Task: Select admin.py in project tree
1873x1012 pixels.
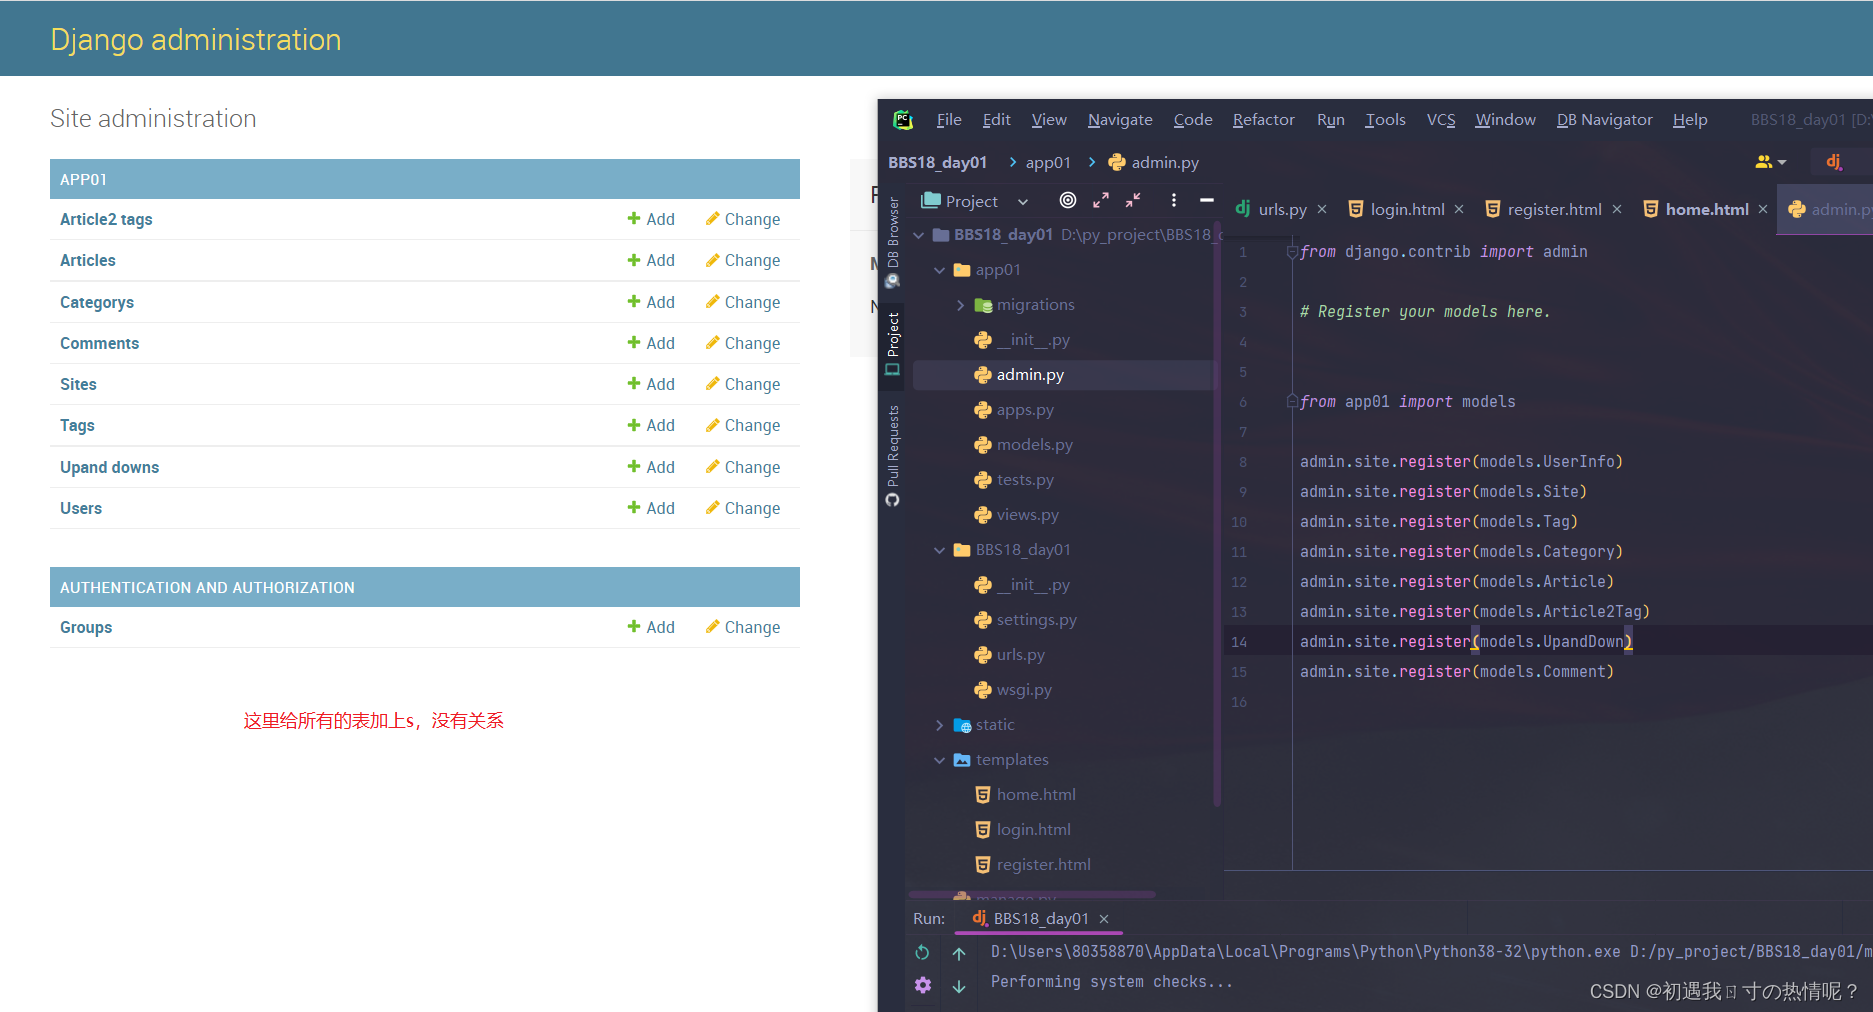Action: point(1030,375)
